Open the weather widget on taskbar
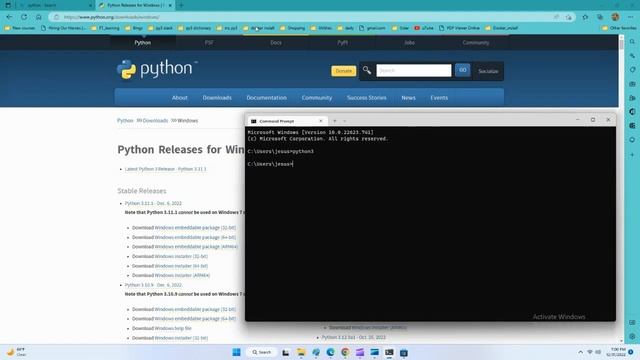This screenshot has width=640, height=360. pos(16,352)
